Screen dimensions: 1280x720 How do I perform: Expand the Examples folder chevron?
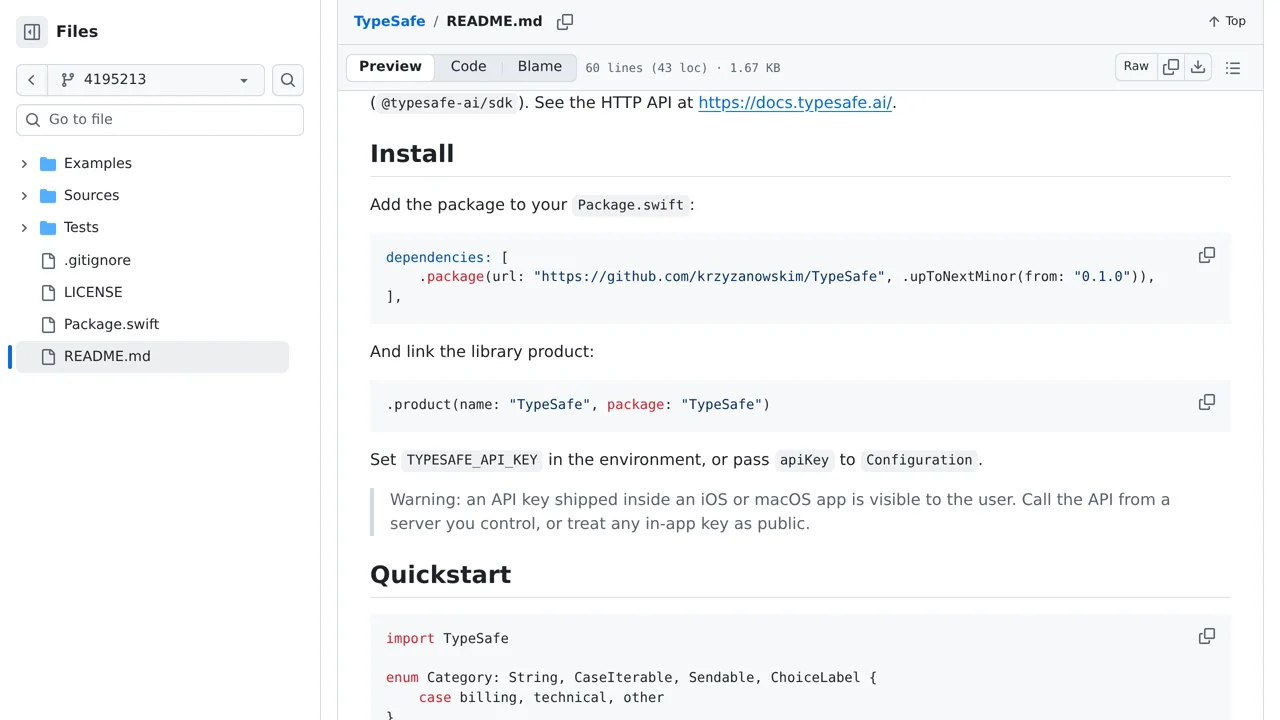point(24,163)
